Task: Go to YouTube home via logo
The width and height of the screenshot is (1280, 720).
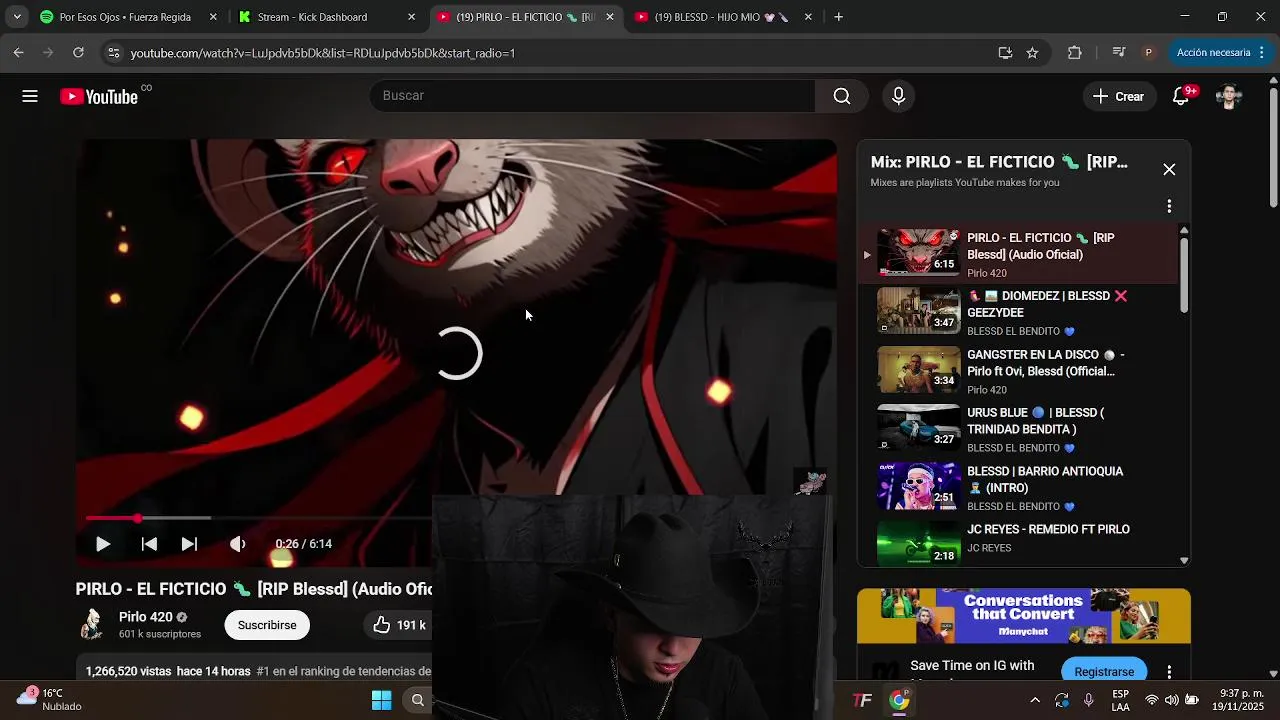Action: pyautogui.click(x=99, y=96)
